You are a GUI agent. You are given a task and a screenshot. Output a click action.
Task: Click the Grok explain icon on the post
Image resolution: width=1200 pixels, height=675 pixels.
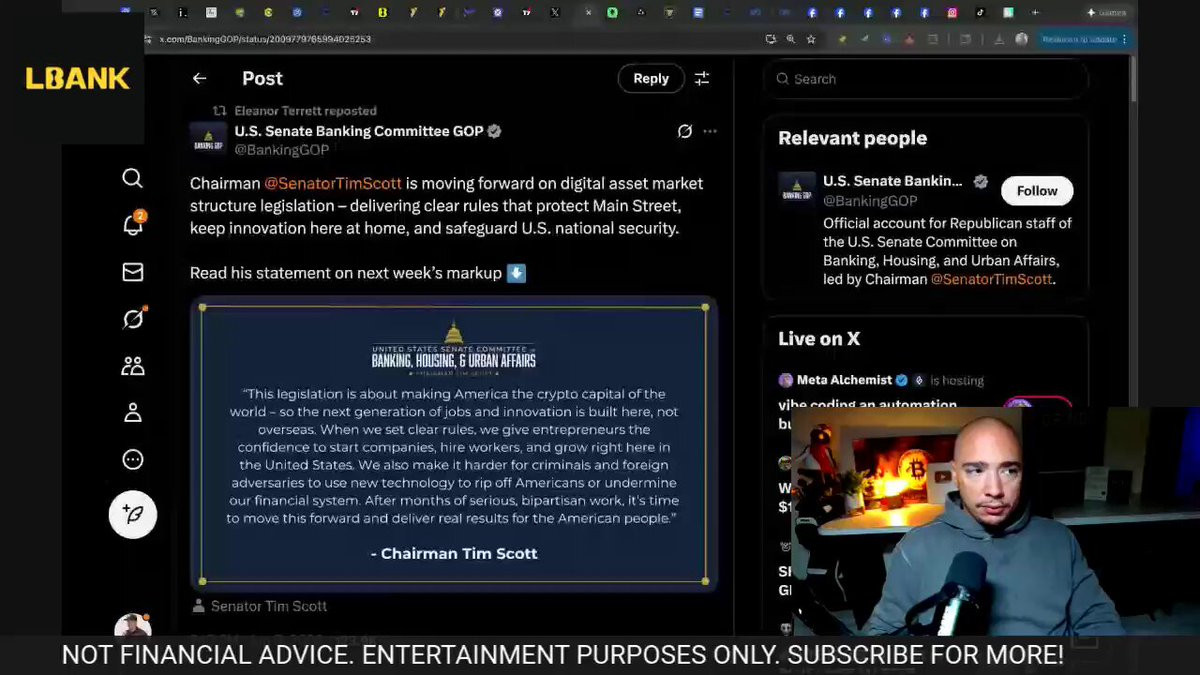[685, 131]
